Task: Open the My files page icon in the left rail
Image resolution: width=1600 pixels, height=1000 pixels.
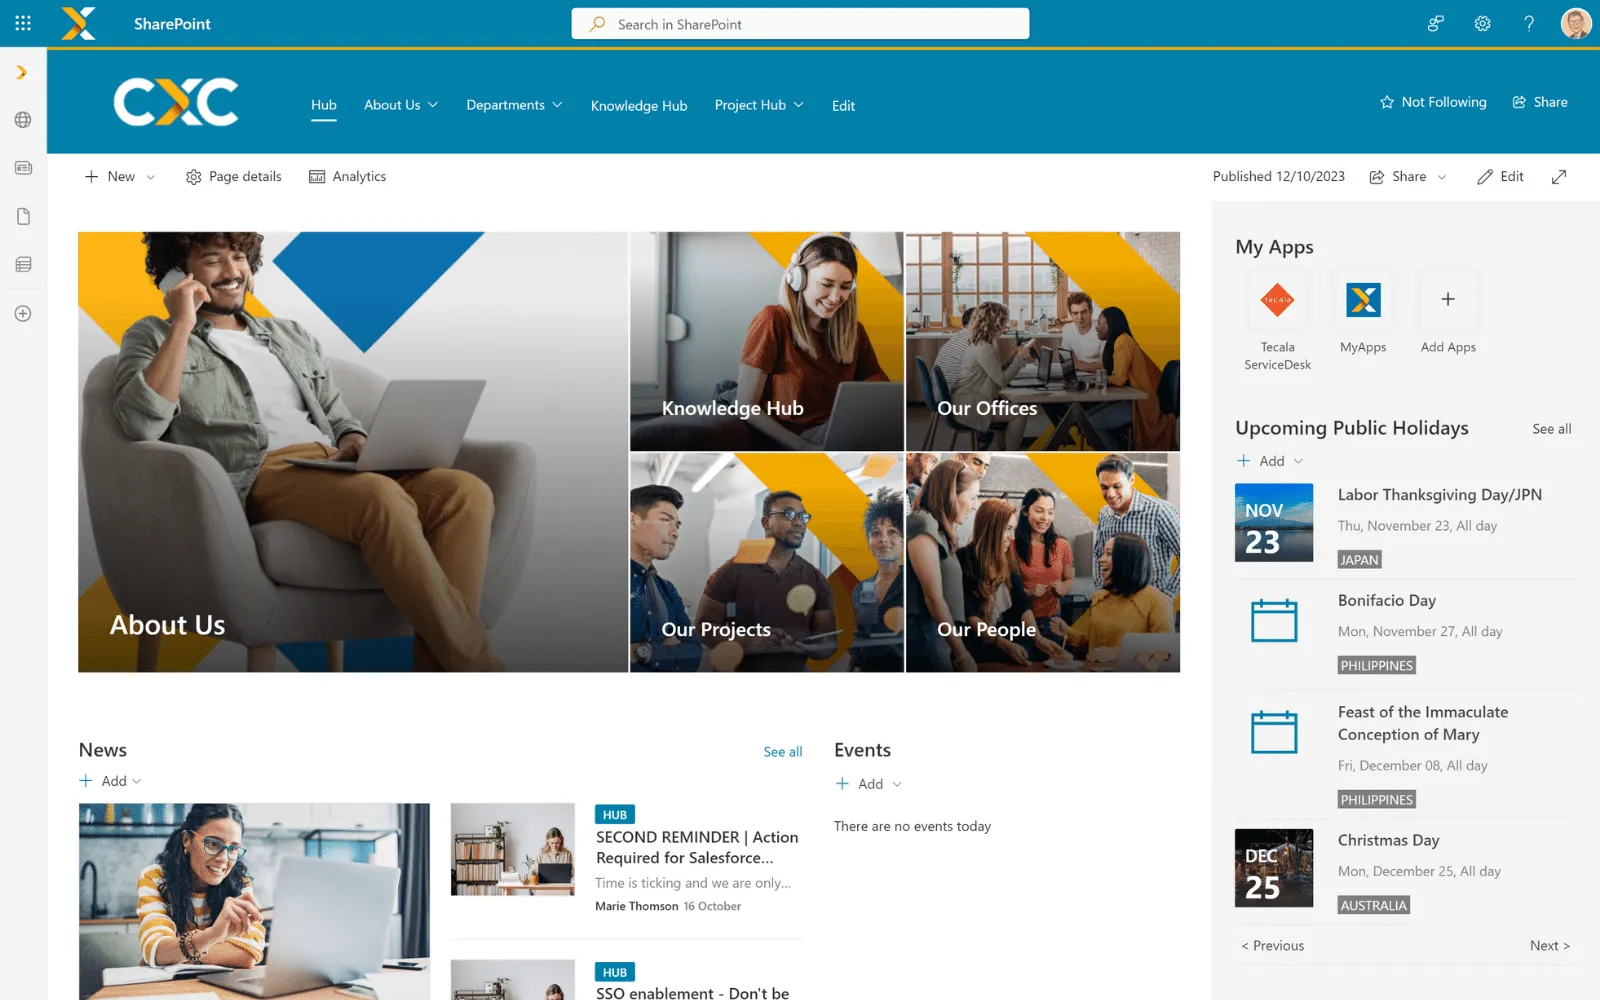Action: click(23, 216)
